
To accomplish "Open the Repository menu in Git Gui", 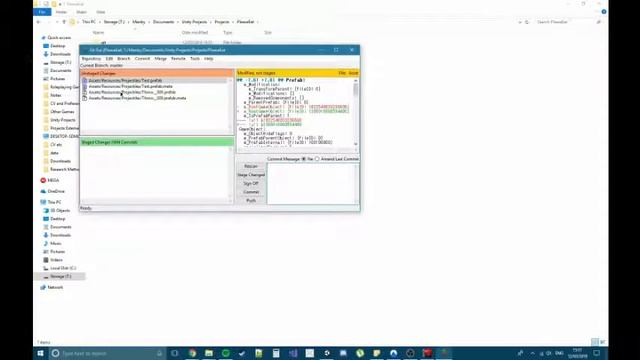I will click(91, 59).
